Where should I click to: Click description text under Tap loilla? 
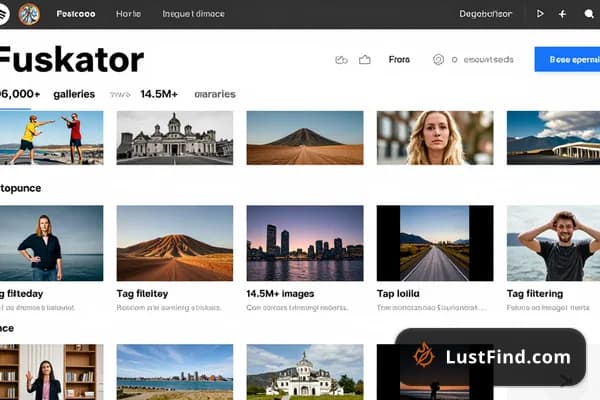[432, 307]
